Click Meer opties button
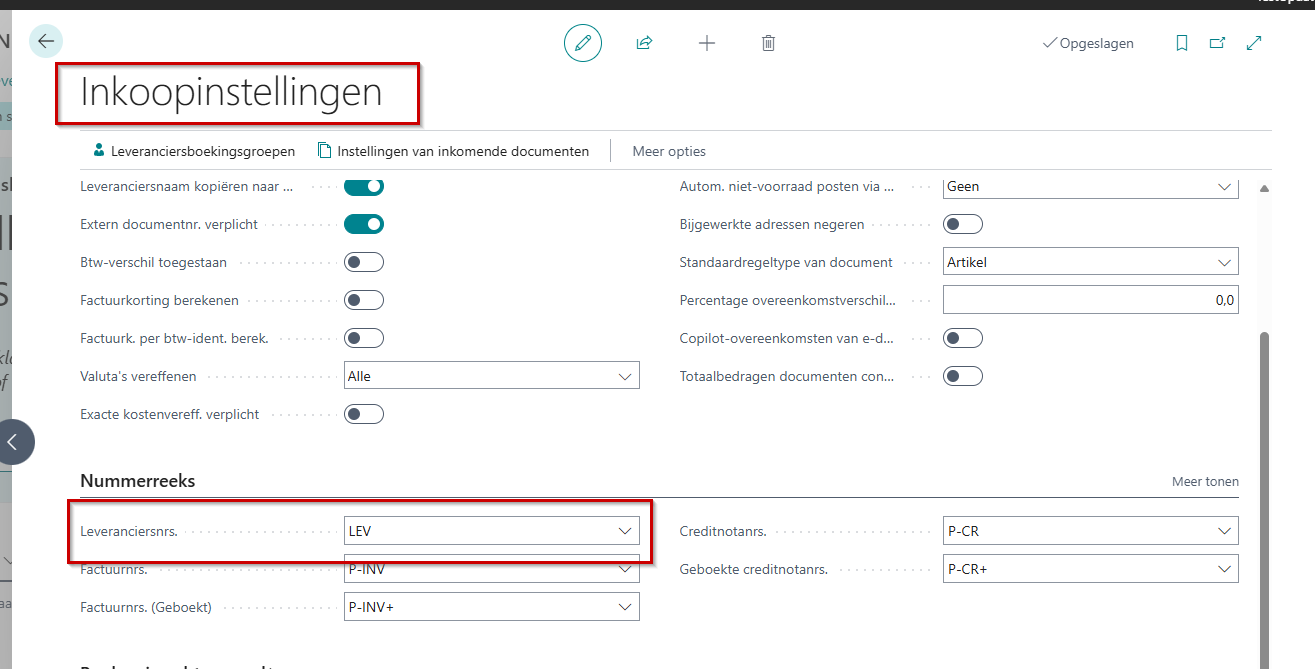The image size is (1315, 669). click(x=669, y=151)
